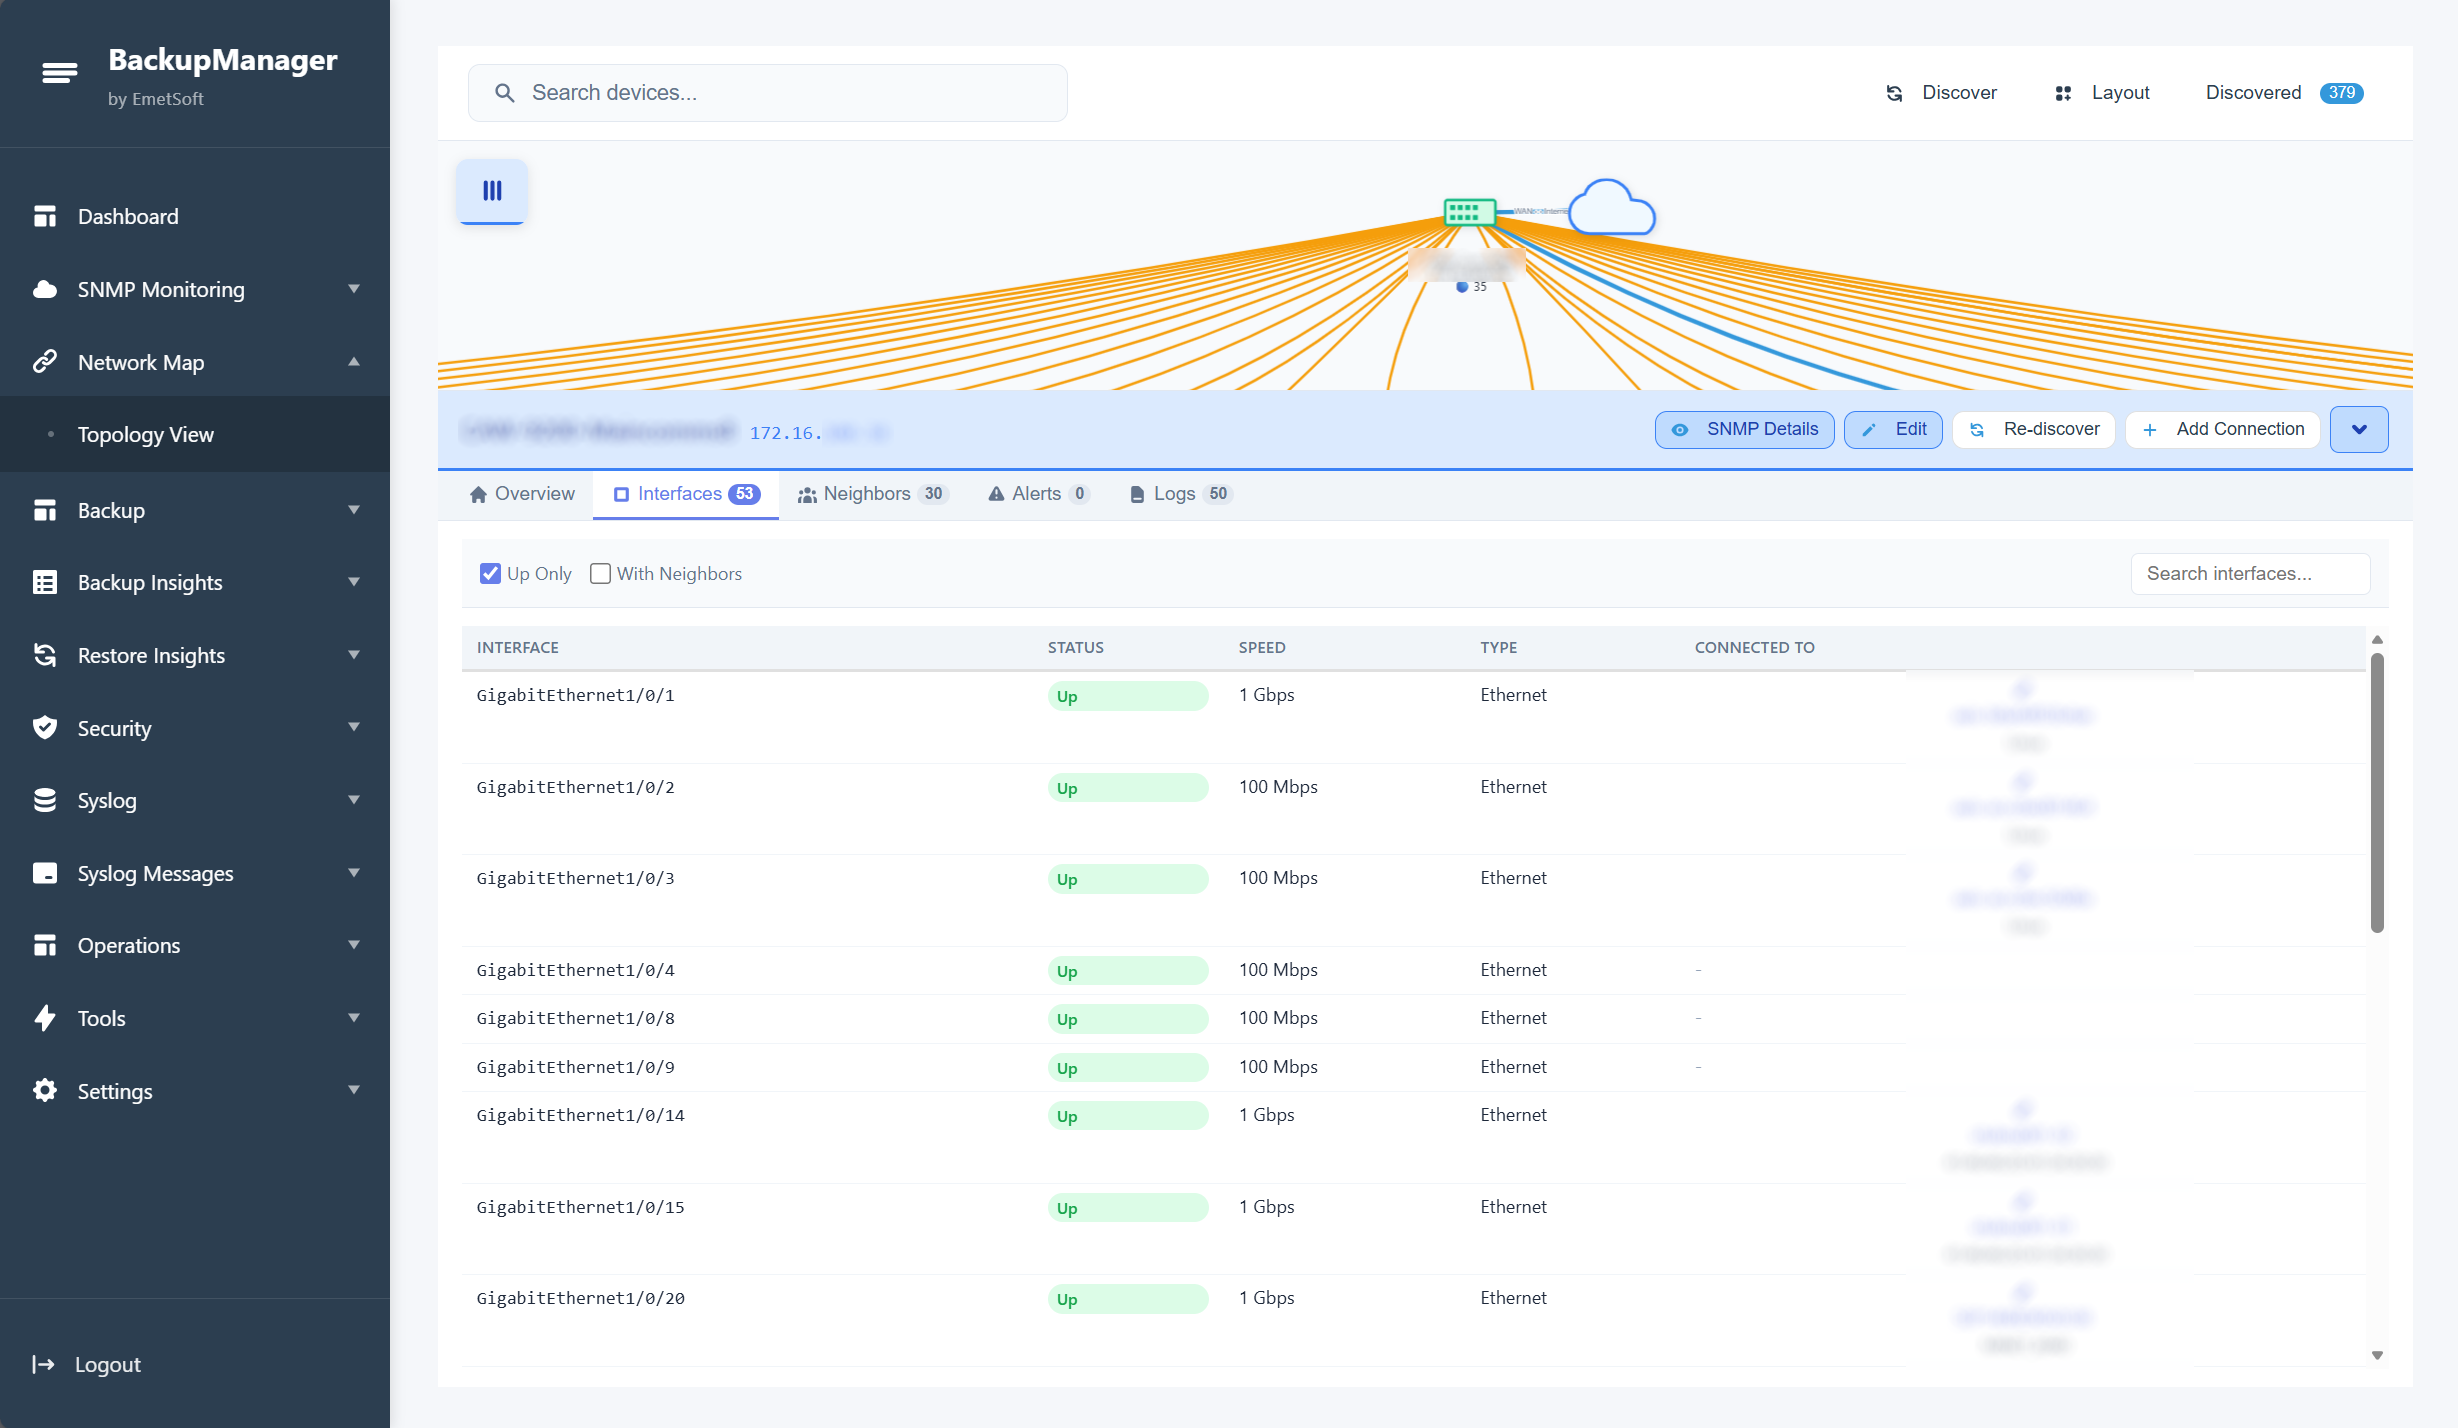Click the scrollbar up arrow in interfaces
This screenshot has width=2458, height=1428.
point(2377,640)
